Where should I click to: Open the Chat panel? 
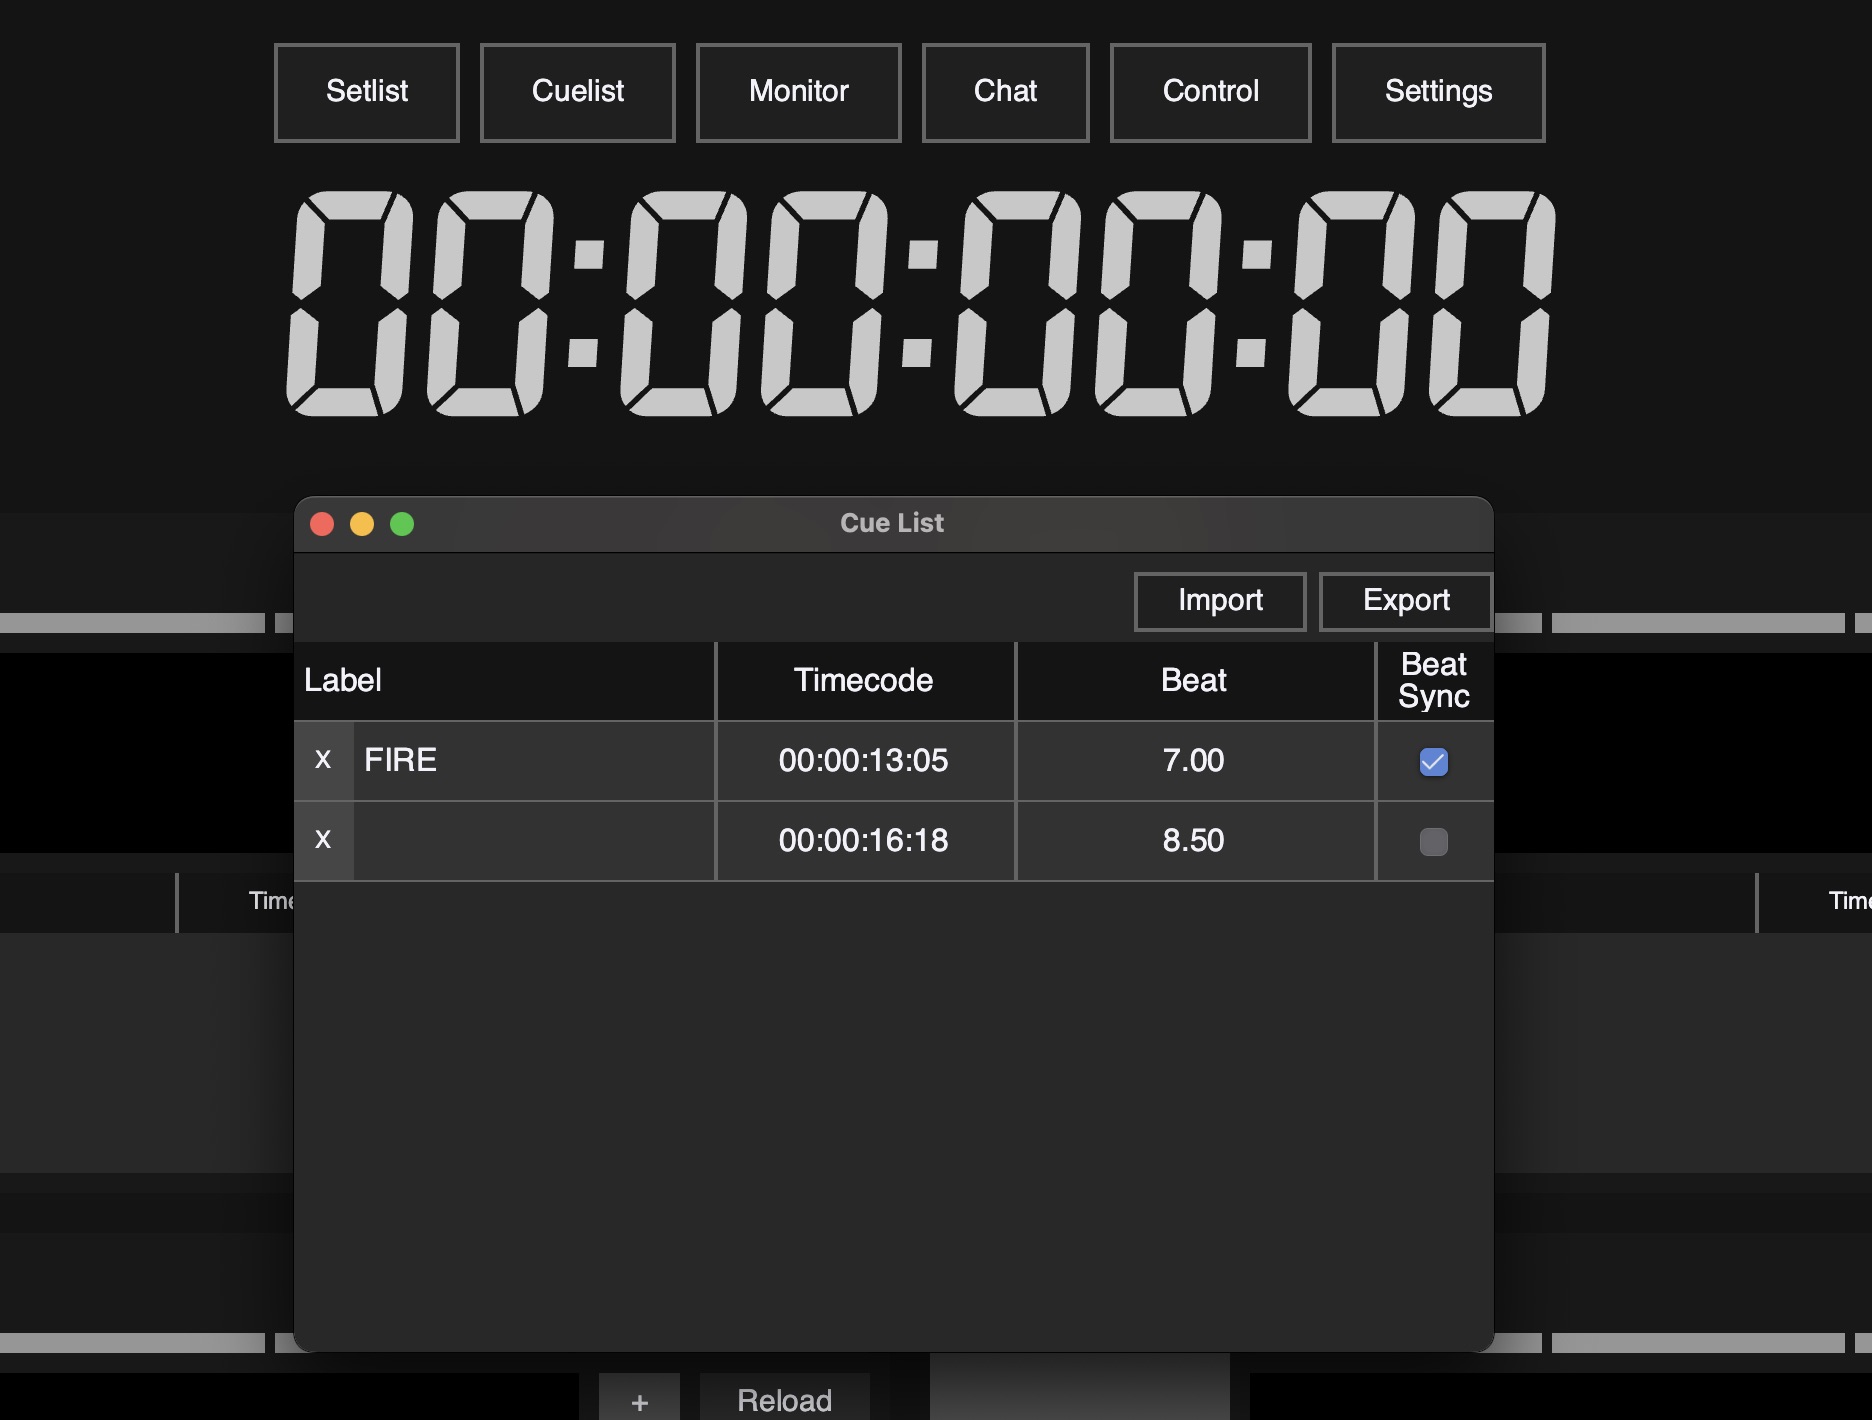1006,92
